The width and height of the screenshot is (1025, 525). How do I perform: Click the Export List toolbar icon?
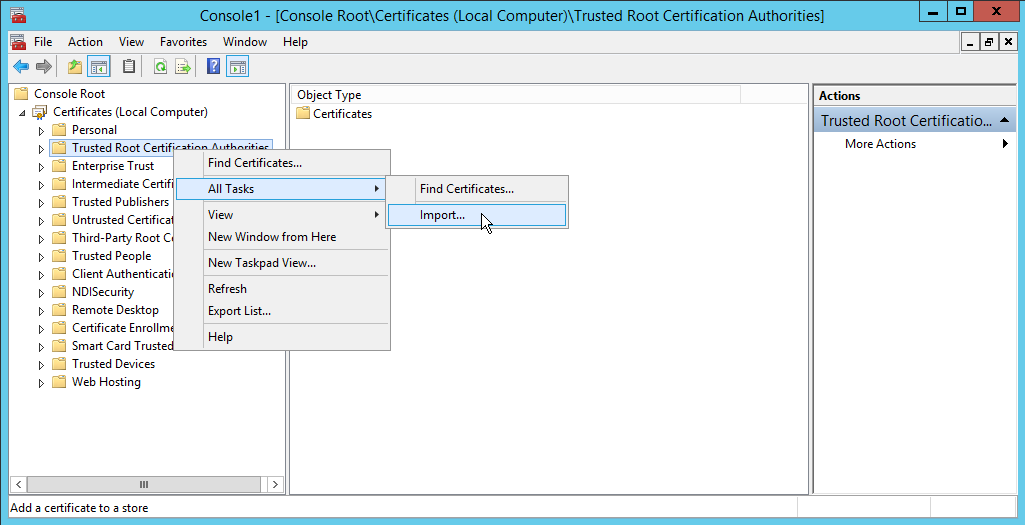coord(183,67)
